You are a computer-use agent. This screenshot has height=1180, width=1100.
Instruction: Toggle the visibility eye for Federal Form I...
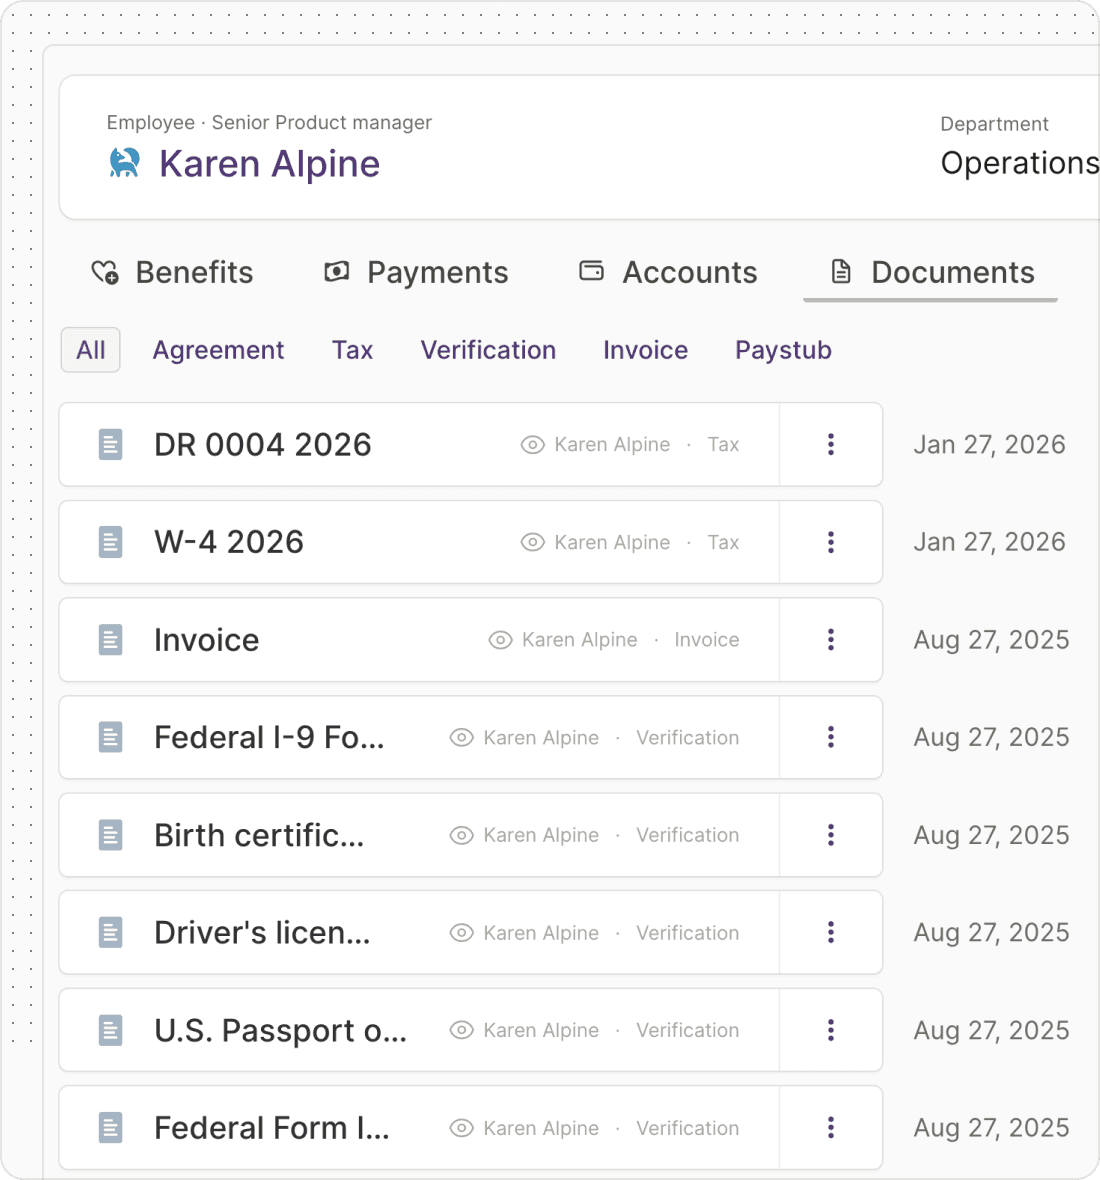point(462,1128)
